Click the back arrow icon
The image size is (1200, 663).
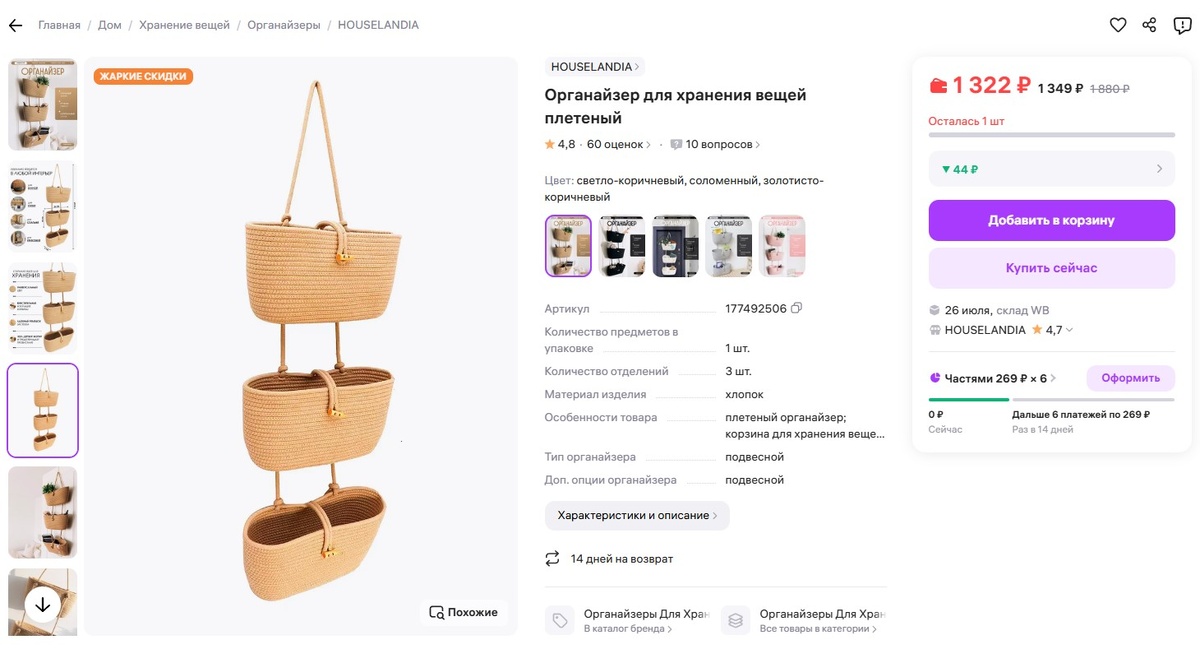[x=15, y=25]
